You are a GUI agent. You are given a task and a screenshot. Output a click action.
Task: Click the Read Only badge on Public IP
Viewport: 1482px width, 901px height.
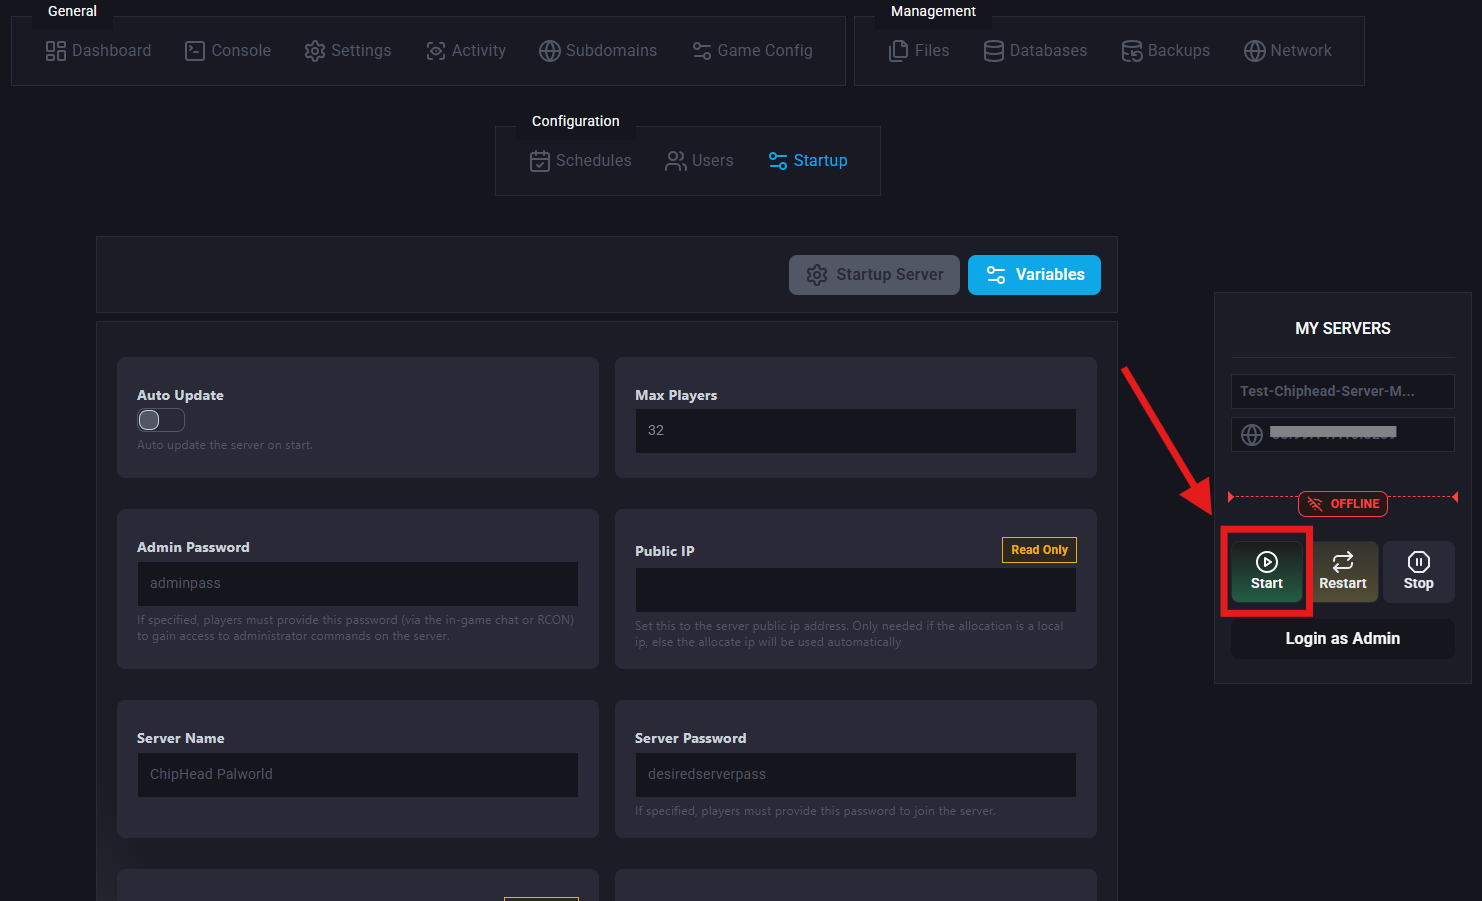(x=1039, y=550)
